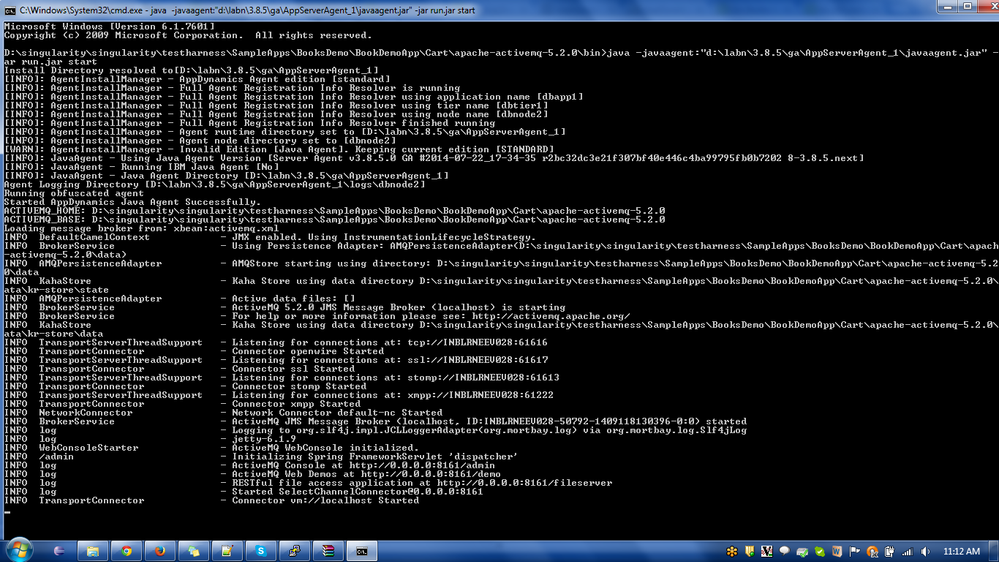The height and width of the screenshot is (562, 999).
Task: Select the active cmd.exe taskbar button
Action: [362, 551]
